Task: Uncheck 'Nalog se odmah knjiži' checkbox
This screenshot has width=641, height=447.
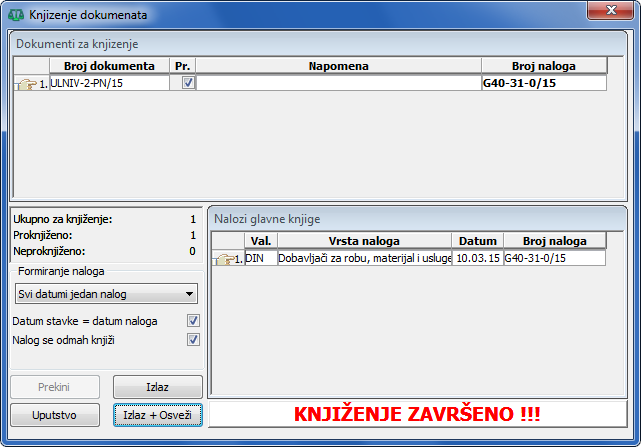Action: (194, 340)
